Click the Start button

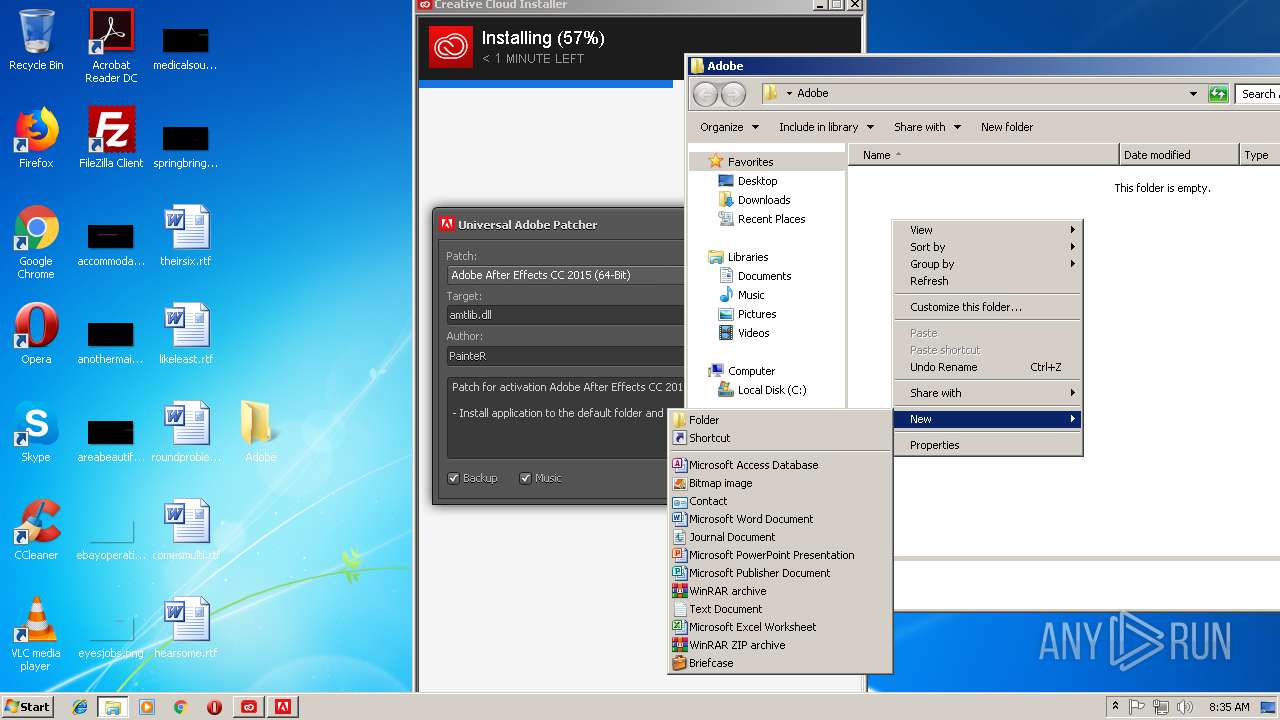pyautogui.click(x=28, y=707)
